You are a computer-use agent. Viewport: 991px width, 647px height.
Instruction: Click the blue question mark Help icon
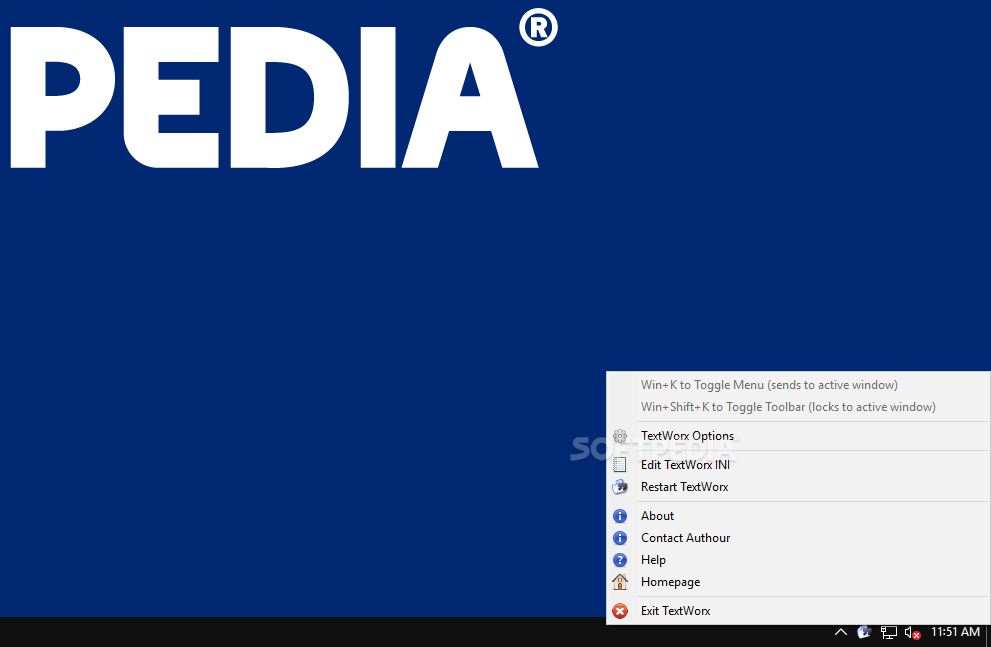(620, 560)
